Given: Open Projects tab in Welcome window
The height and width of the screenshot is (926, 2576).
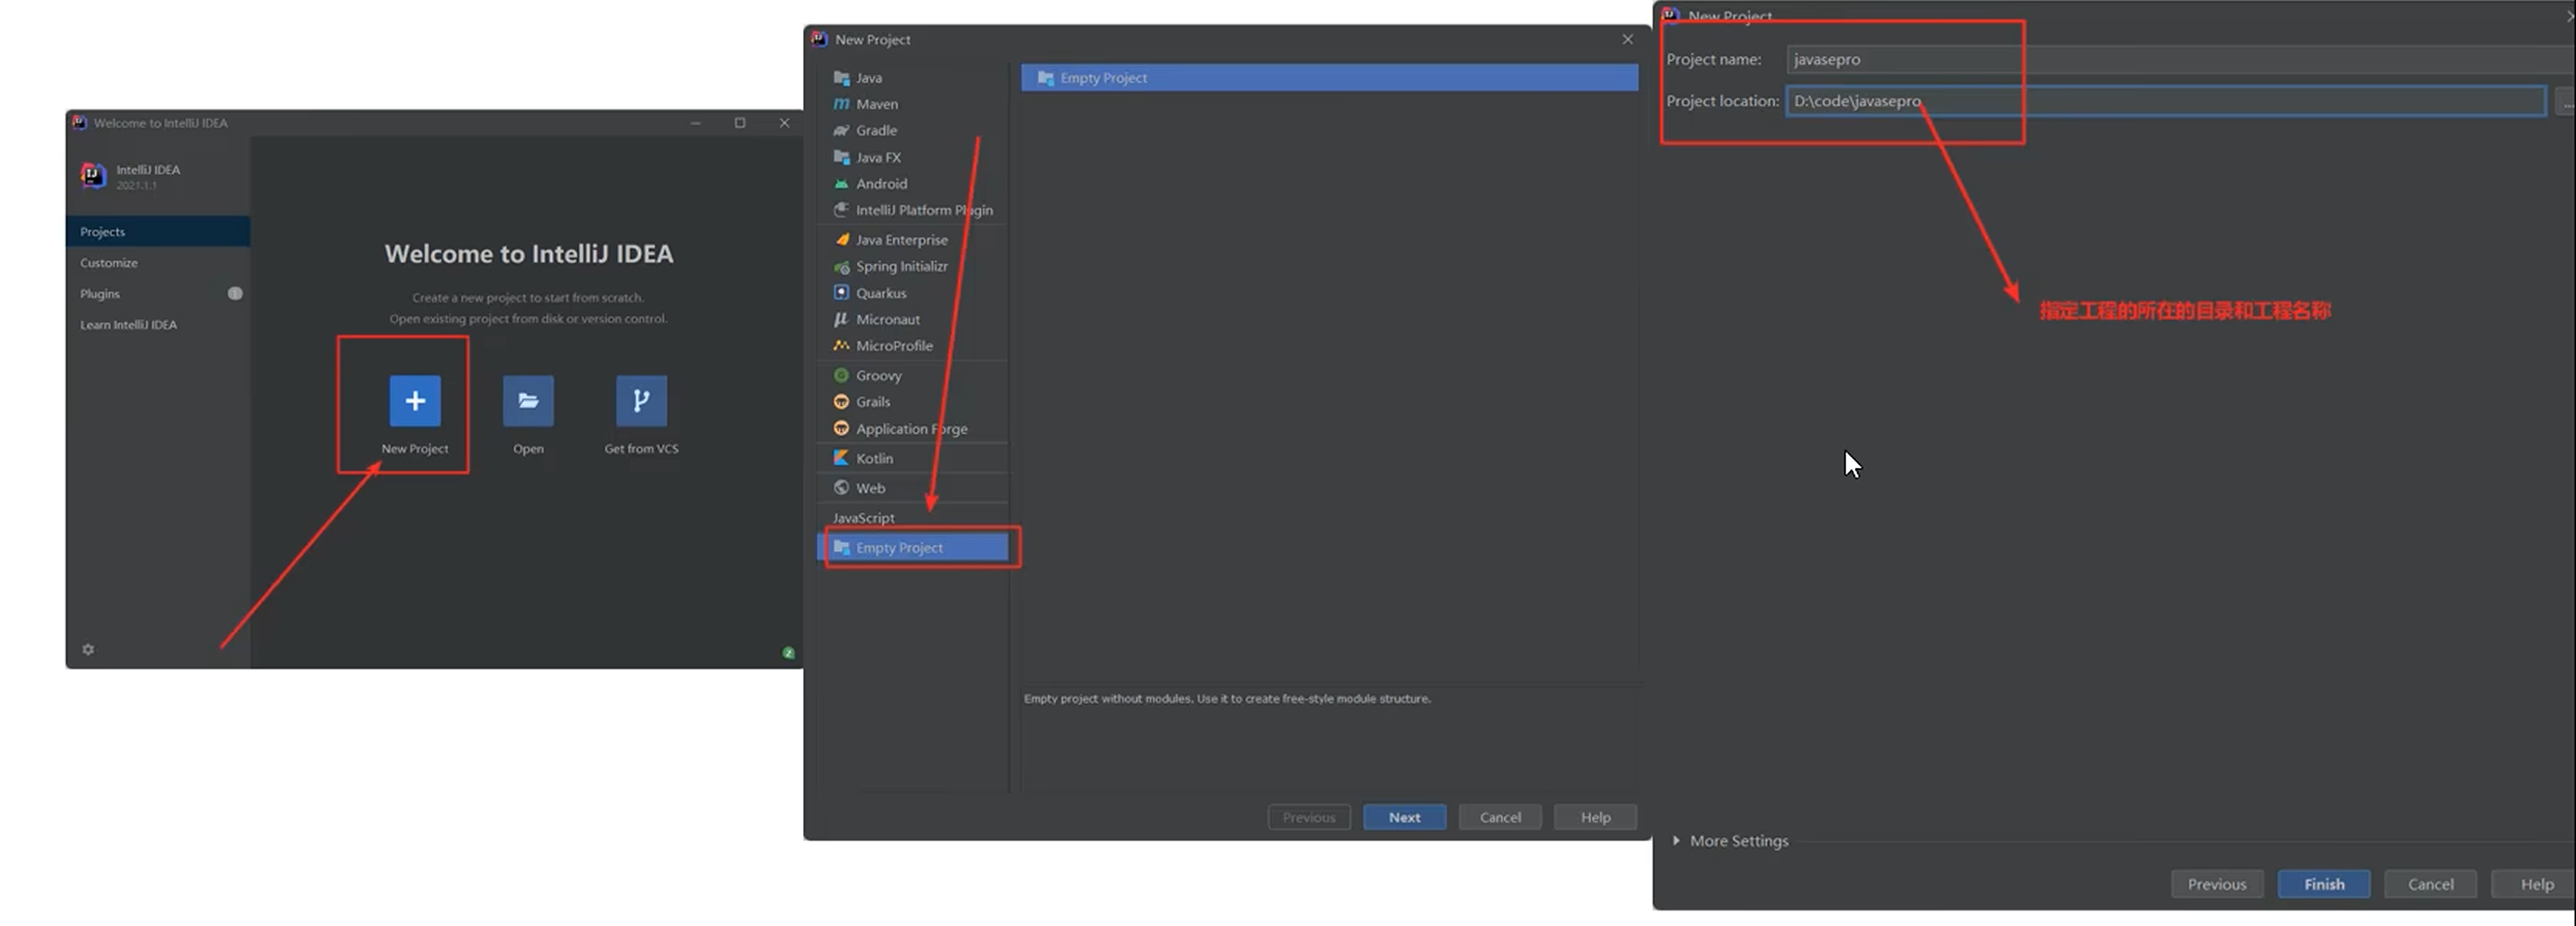Looking at the screenshot, I should tap(158, 231).
